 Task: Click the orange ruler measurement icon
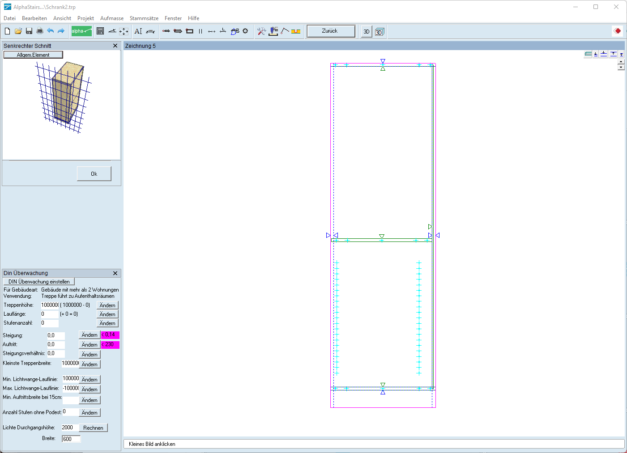click(x=296, y=31)
